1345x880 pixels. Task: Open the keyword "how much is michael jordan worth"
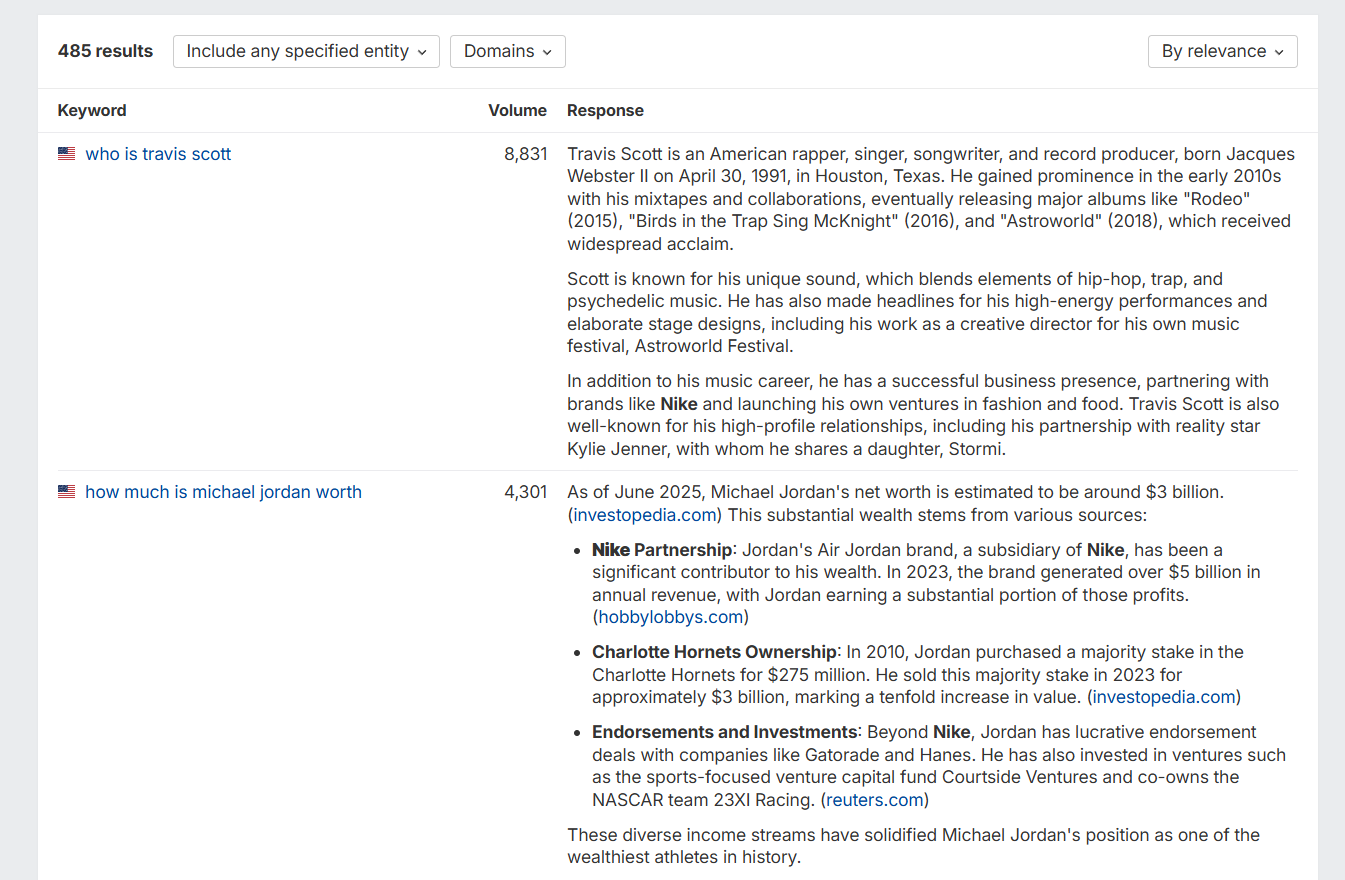223,491
